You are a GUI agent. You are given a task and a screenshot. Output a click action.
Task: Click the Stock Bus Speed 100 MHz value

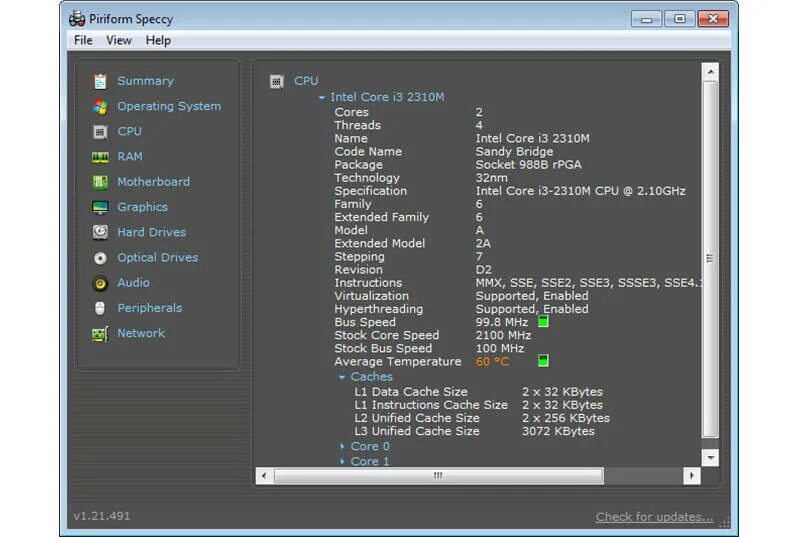click(x=499, y=348)
